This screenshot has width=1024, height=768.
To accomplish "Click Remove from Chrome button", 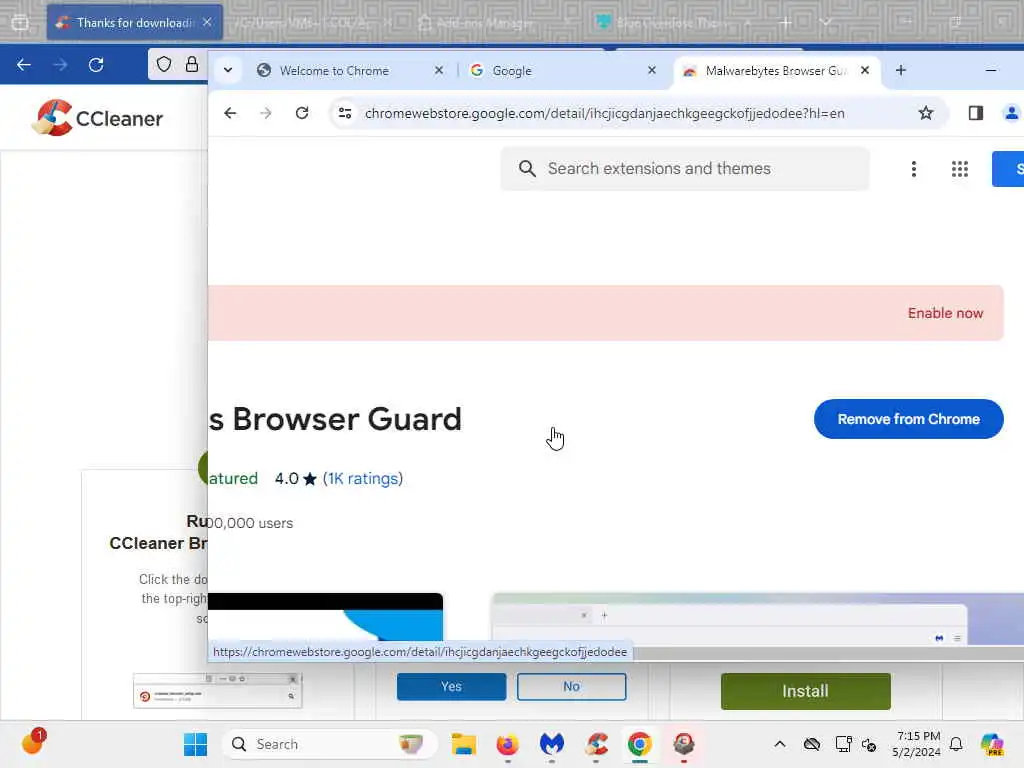I will 908,419.
